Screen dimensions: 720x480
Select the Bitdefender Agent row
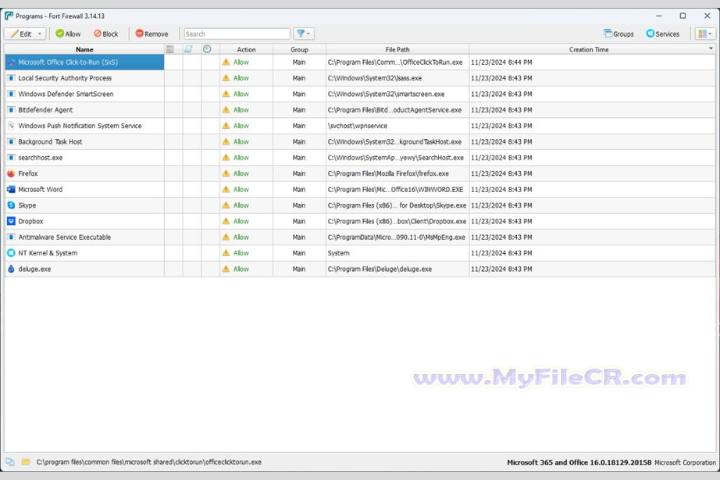360,110
